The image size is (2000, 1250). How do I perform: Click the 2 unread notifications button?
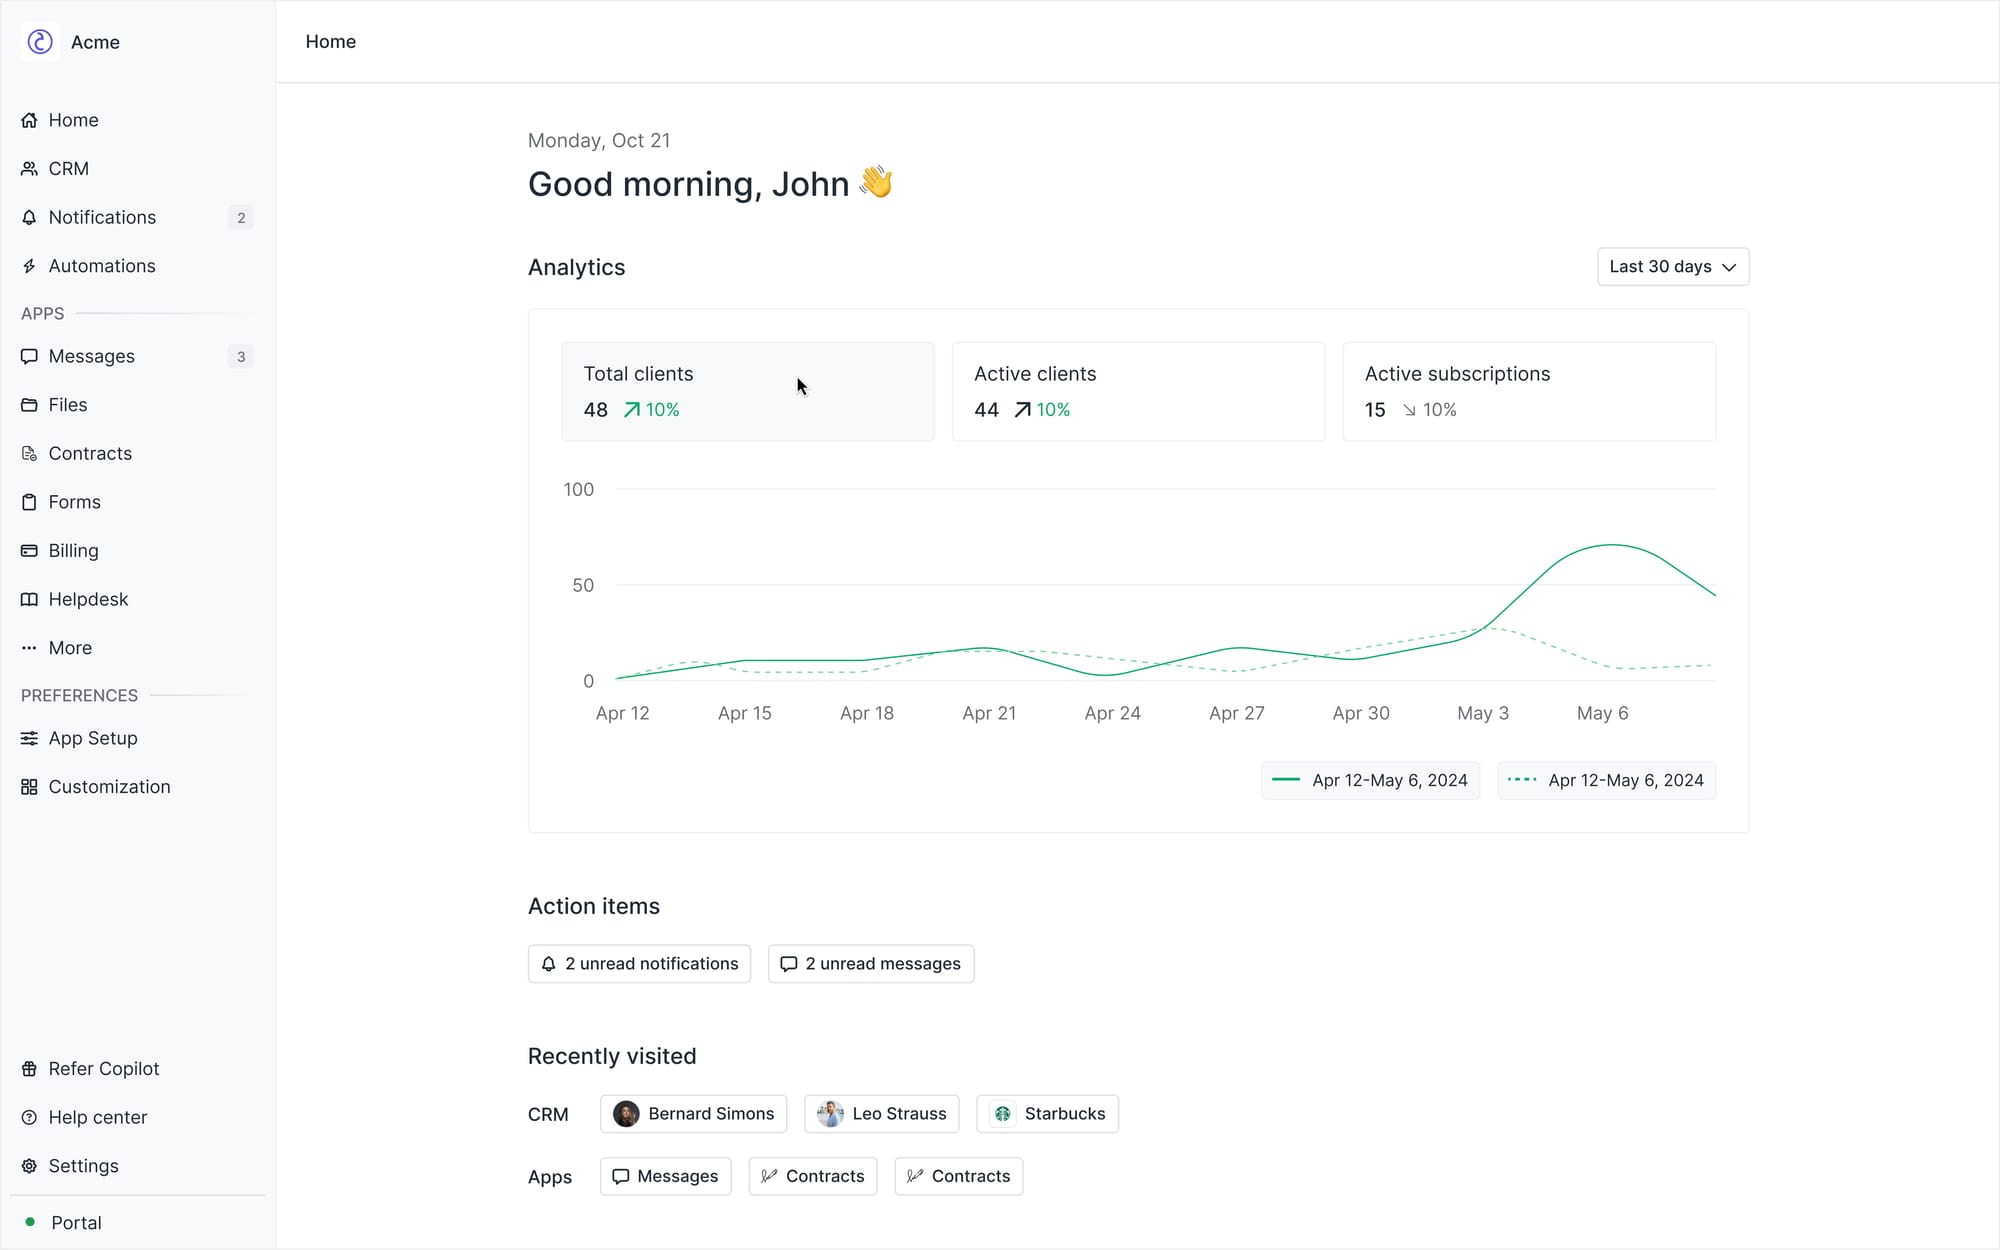coord(639,964)
